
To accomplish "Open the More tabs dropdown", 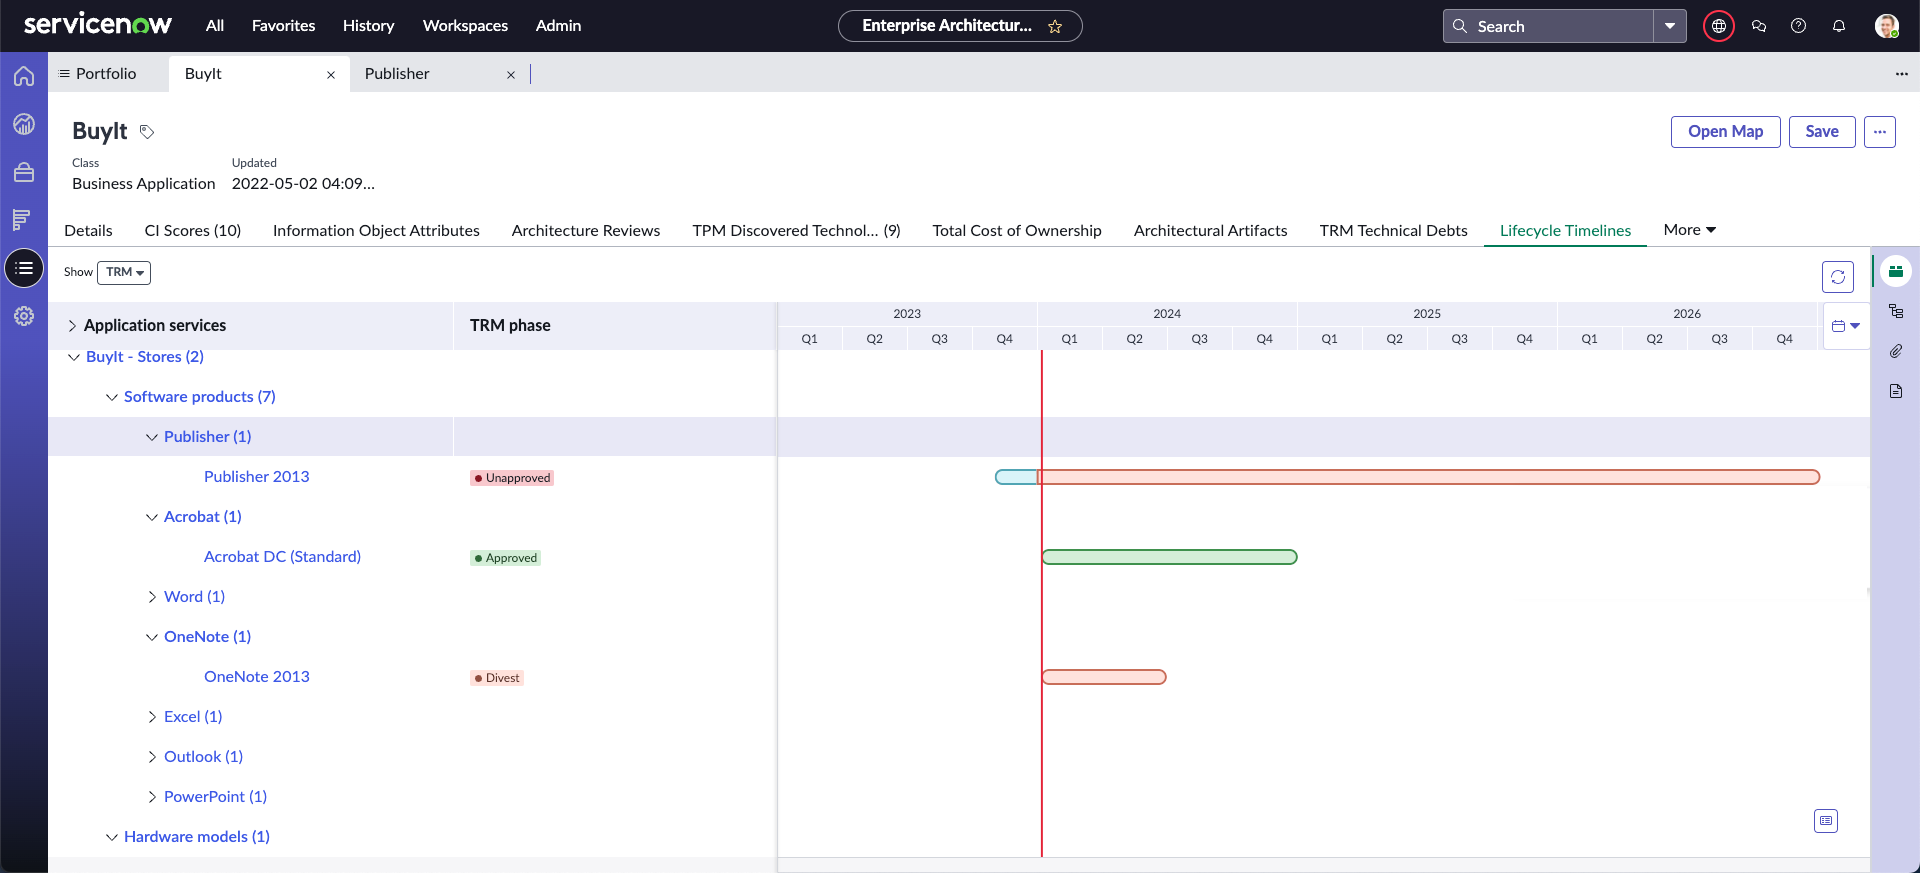I will pos(1690,230).
